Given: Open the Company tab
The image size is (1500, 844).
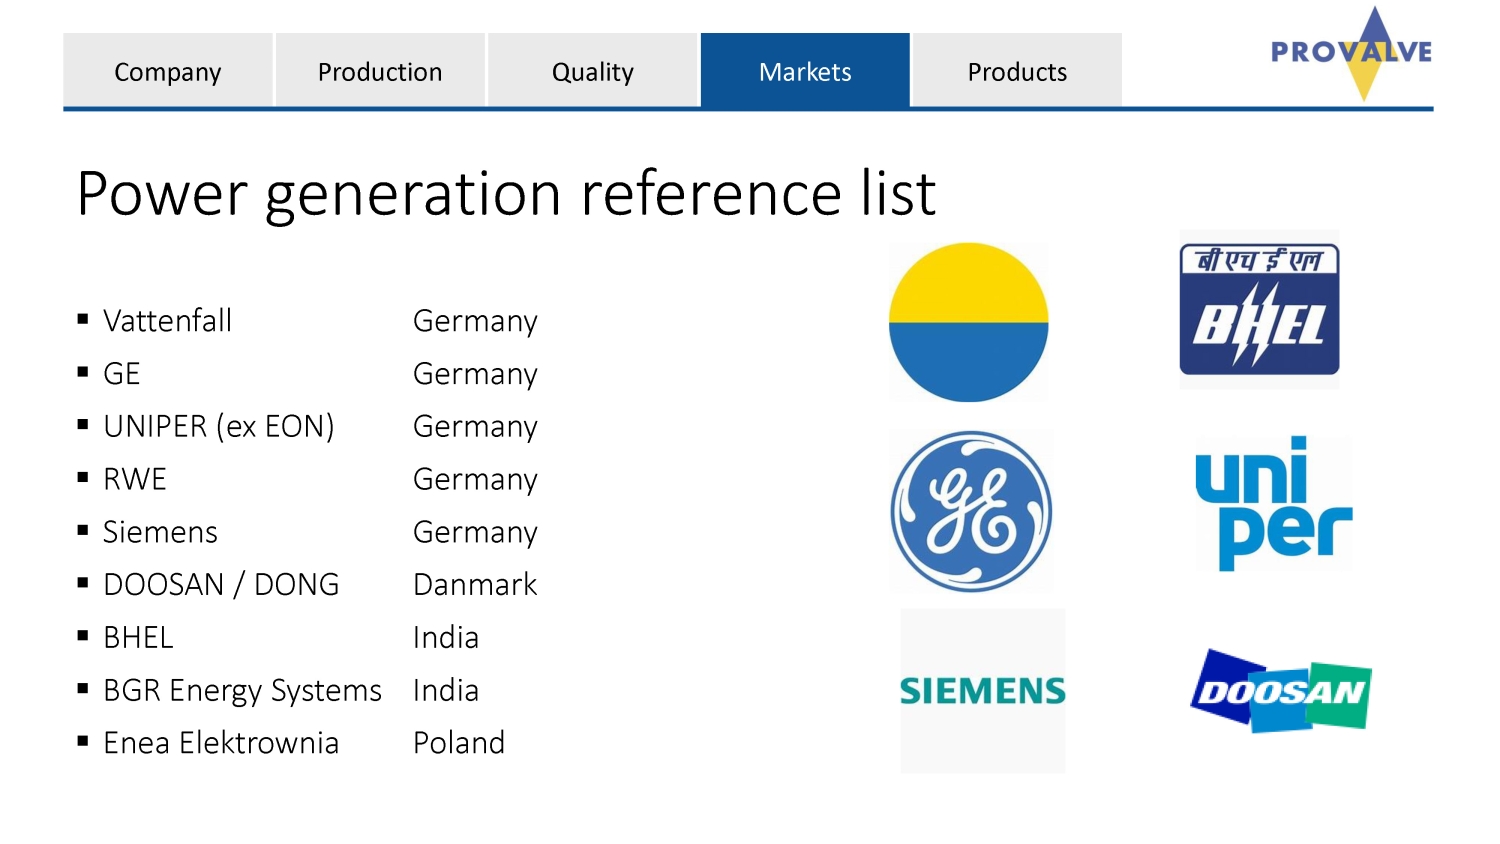Looking at the screenshot, I should [x=168, y=71].
